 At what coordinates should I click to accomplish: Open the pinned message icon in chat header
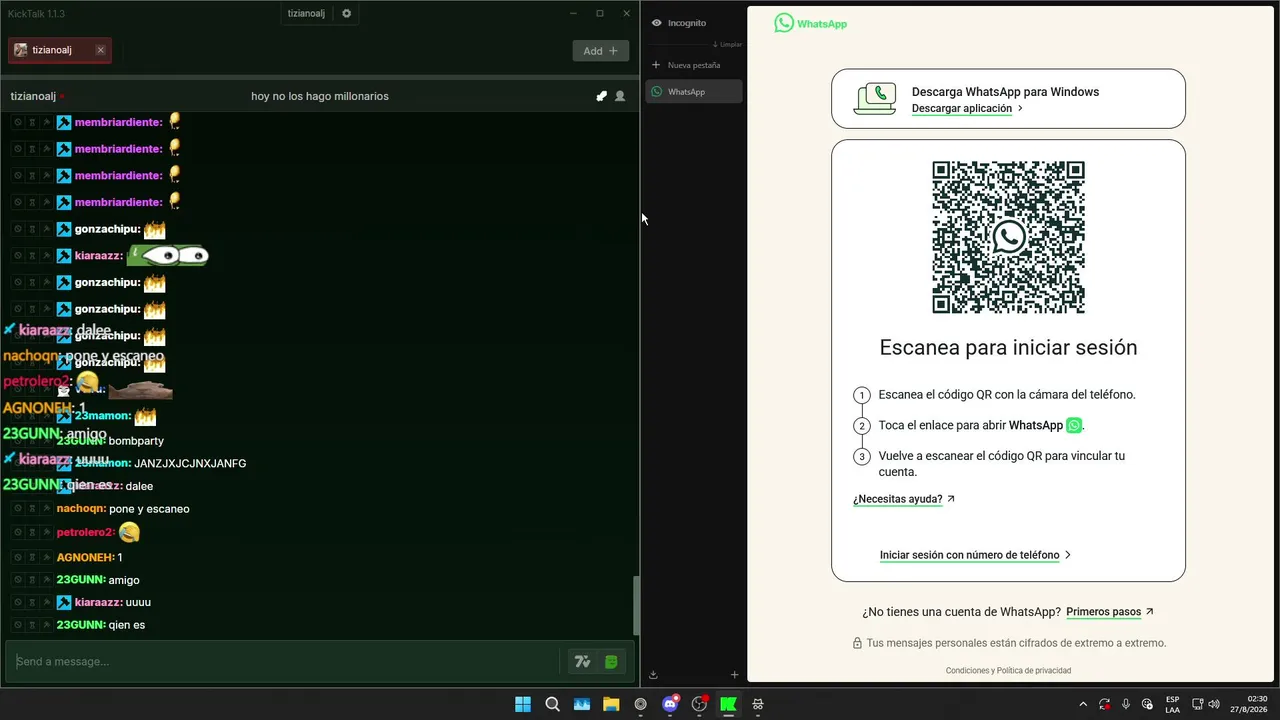pyautogui.click(x=601, y=96)
